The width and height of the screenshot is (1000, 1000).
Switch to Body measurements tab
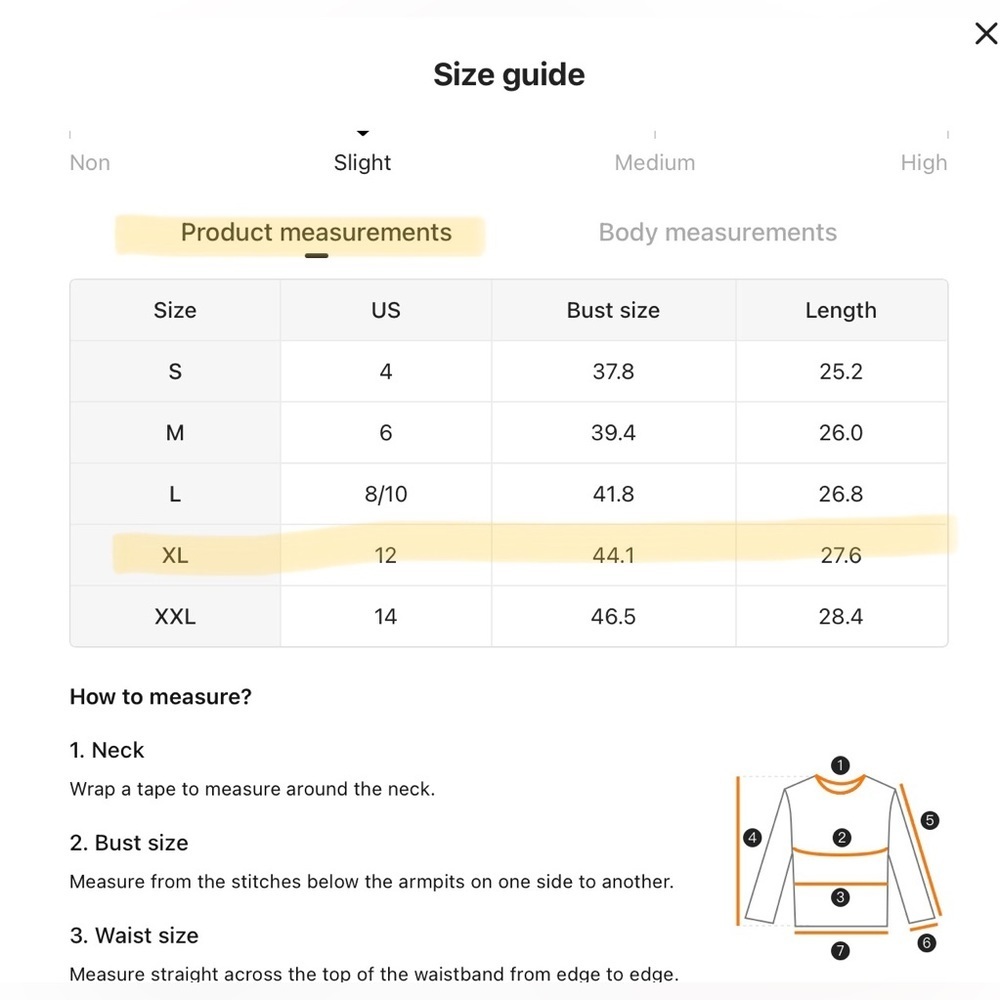[717, 232]
